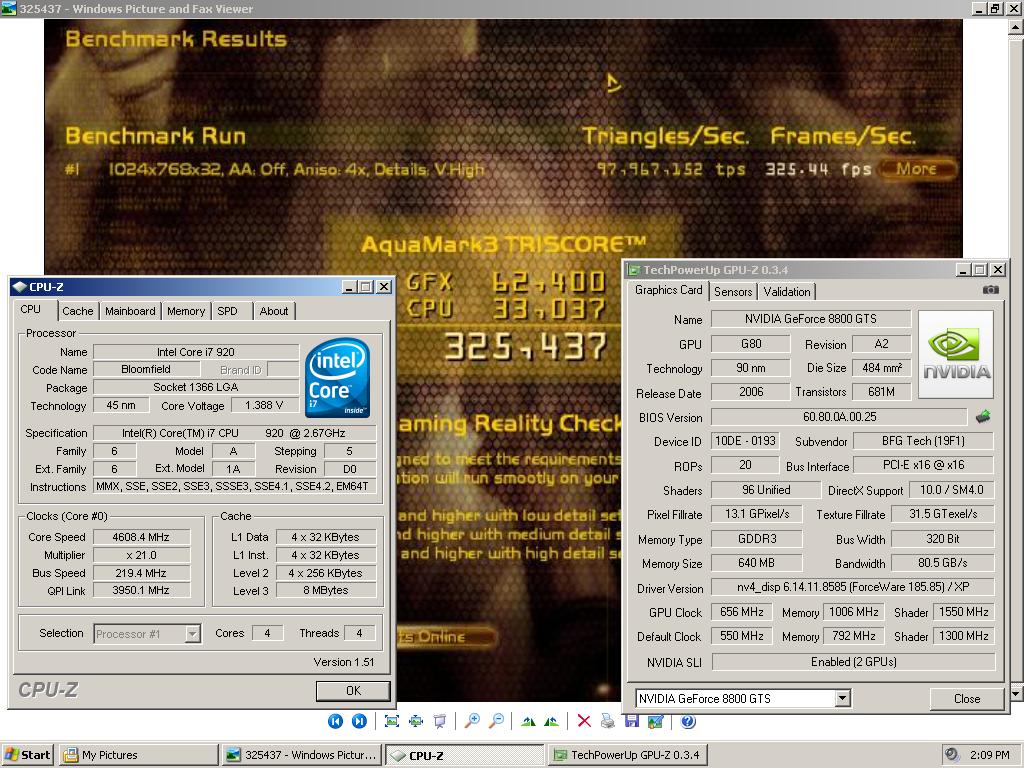
Task: Open CPU-Z About tab
Action: point(274,311)
